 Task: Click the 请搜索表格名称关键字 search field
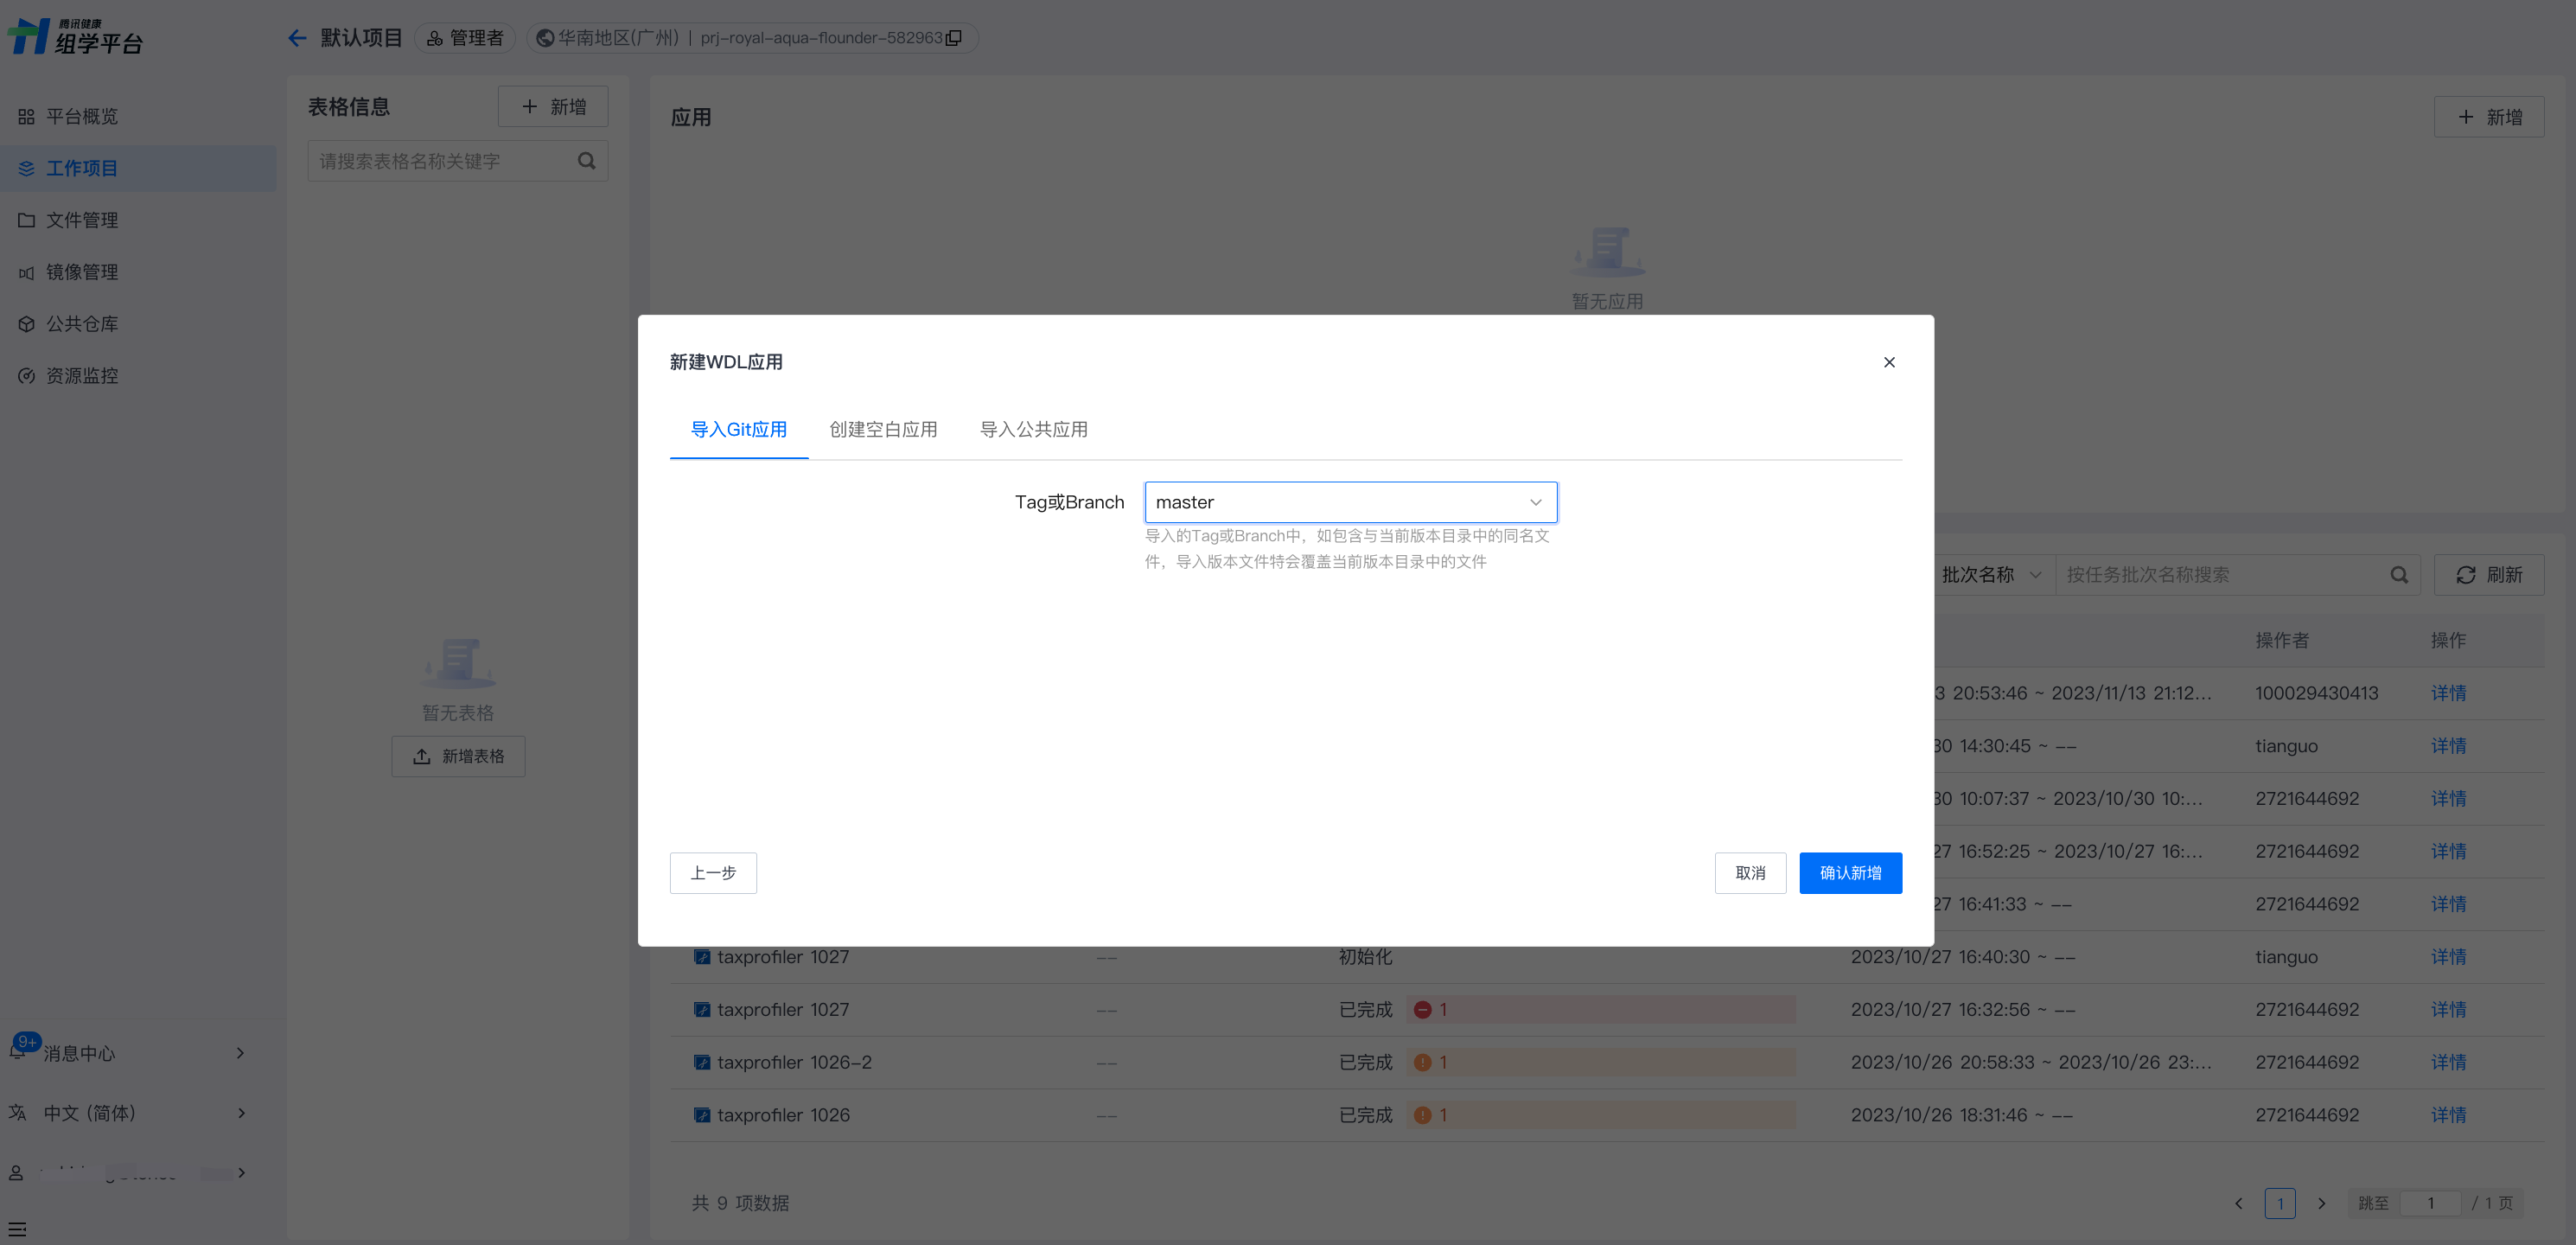(x=440, y=161)
